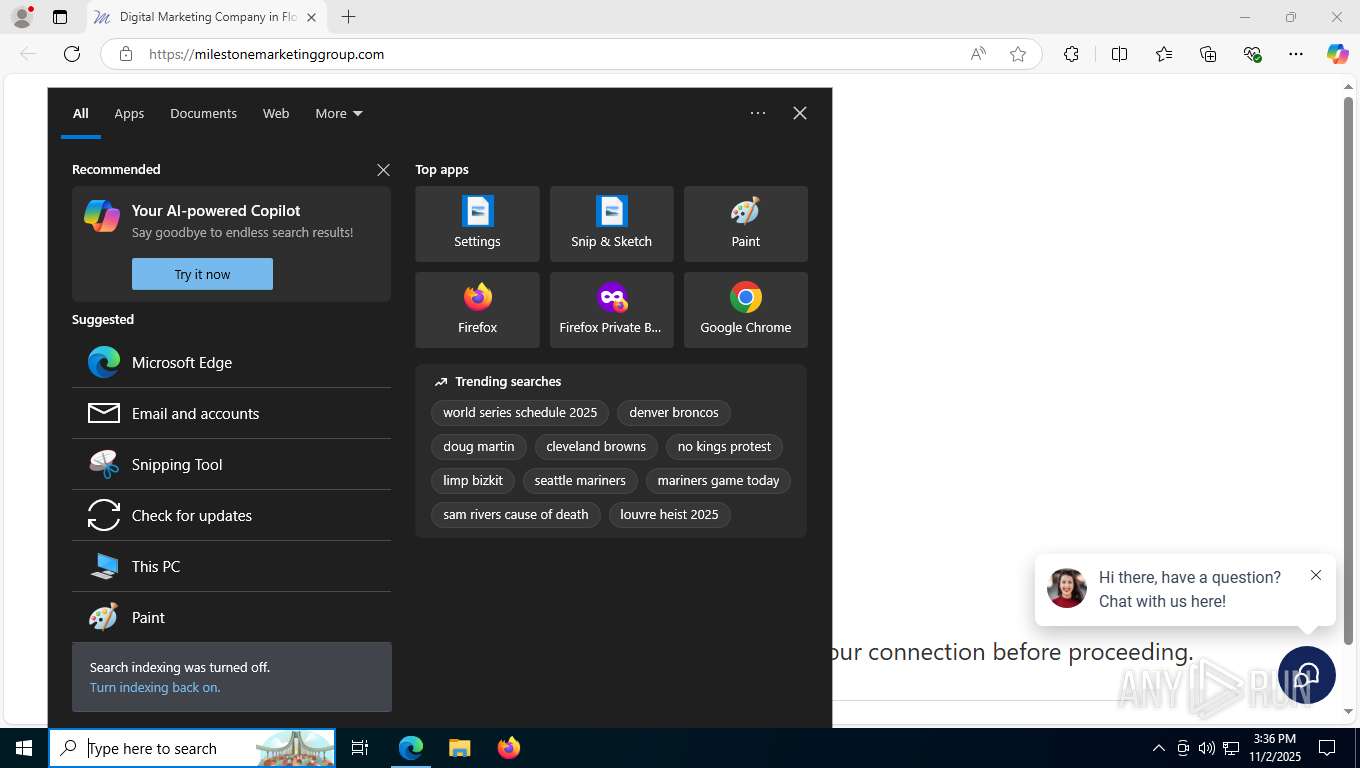
Task: Open the Paint tile in Top apps
Action: (x=745, y=224)
